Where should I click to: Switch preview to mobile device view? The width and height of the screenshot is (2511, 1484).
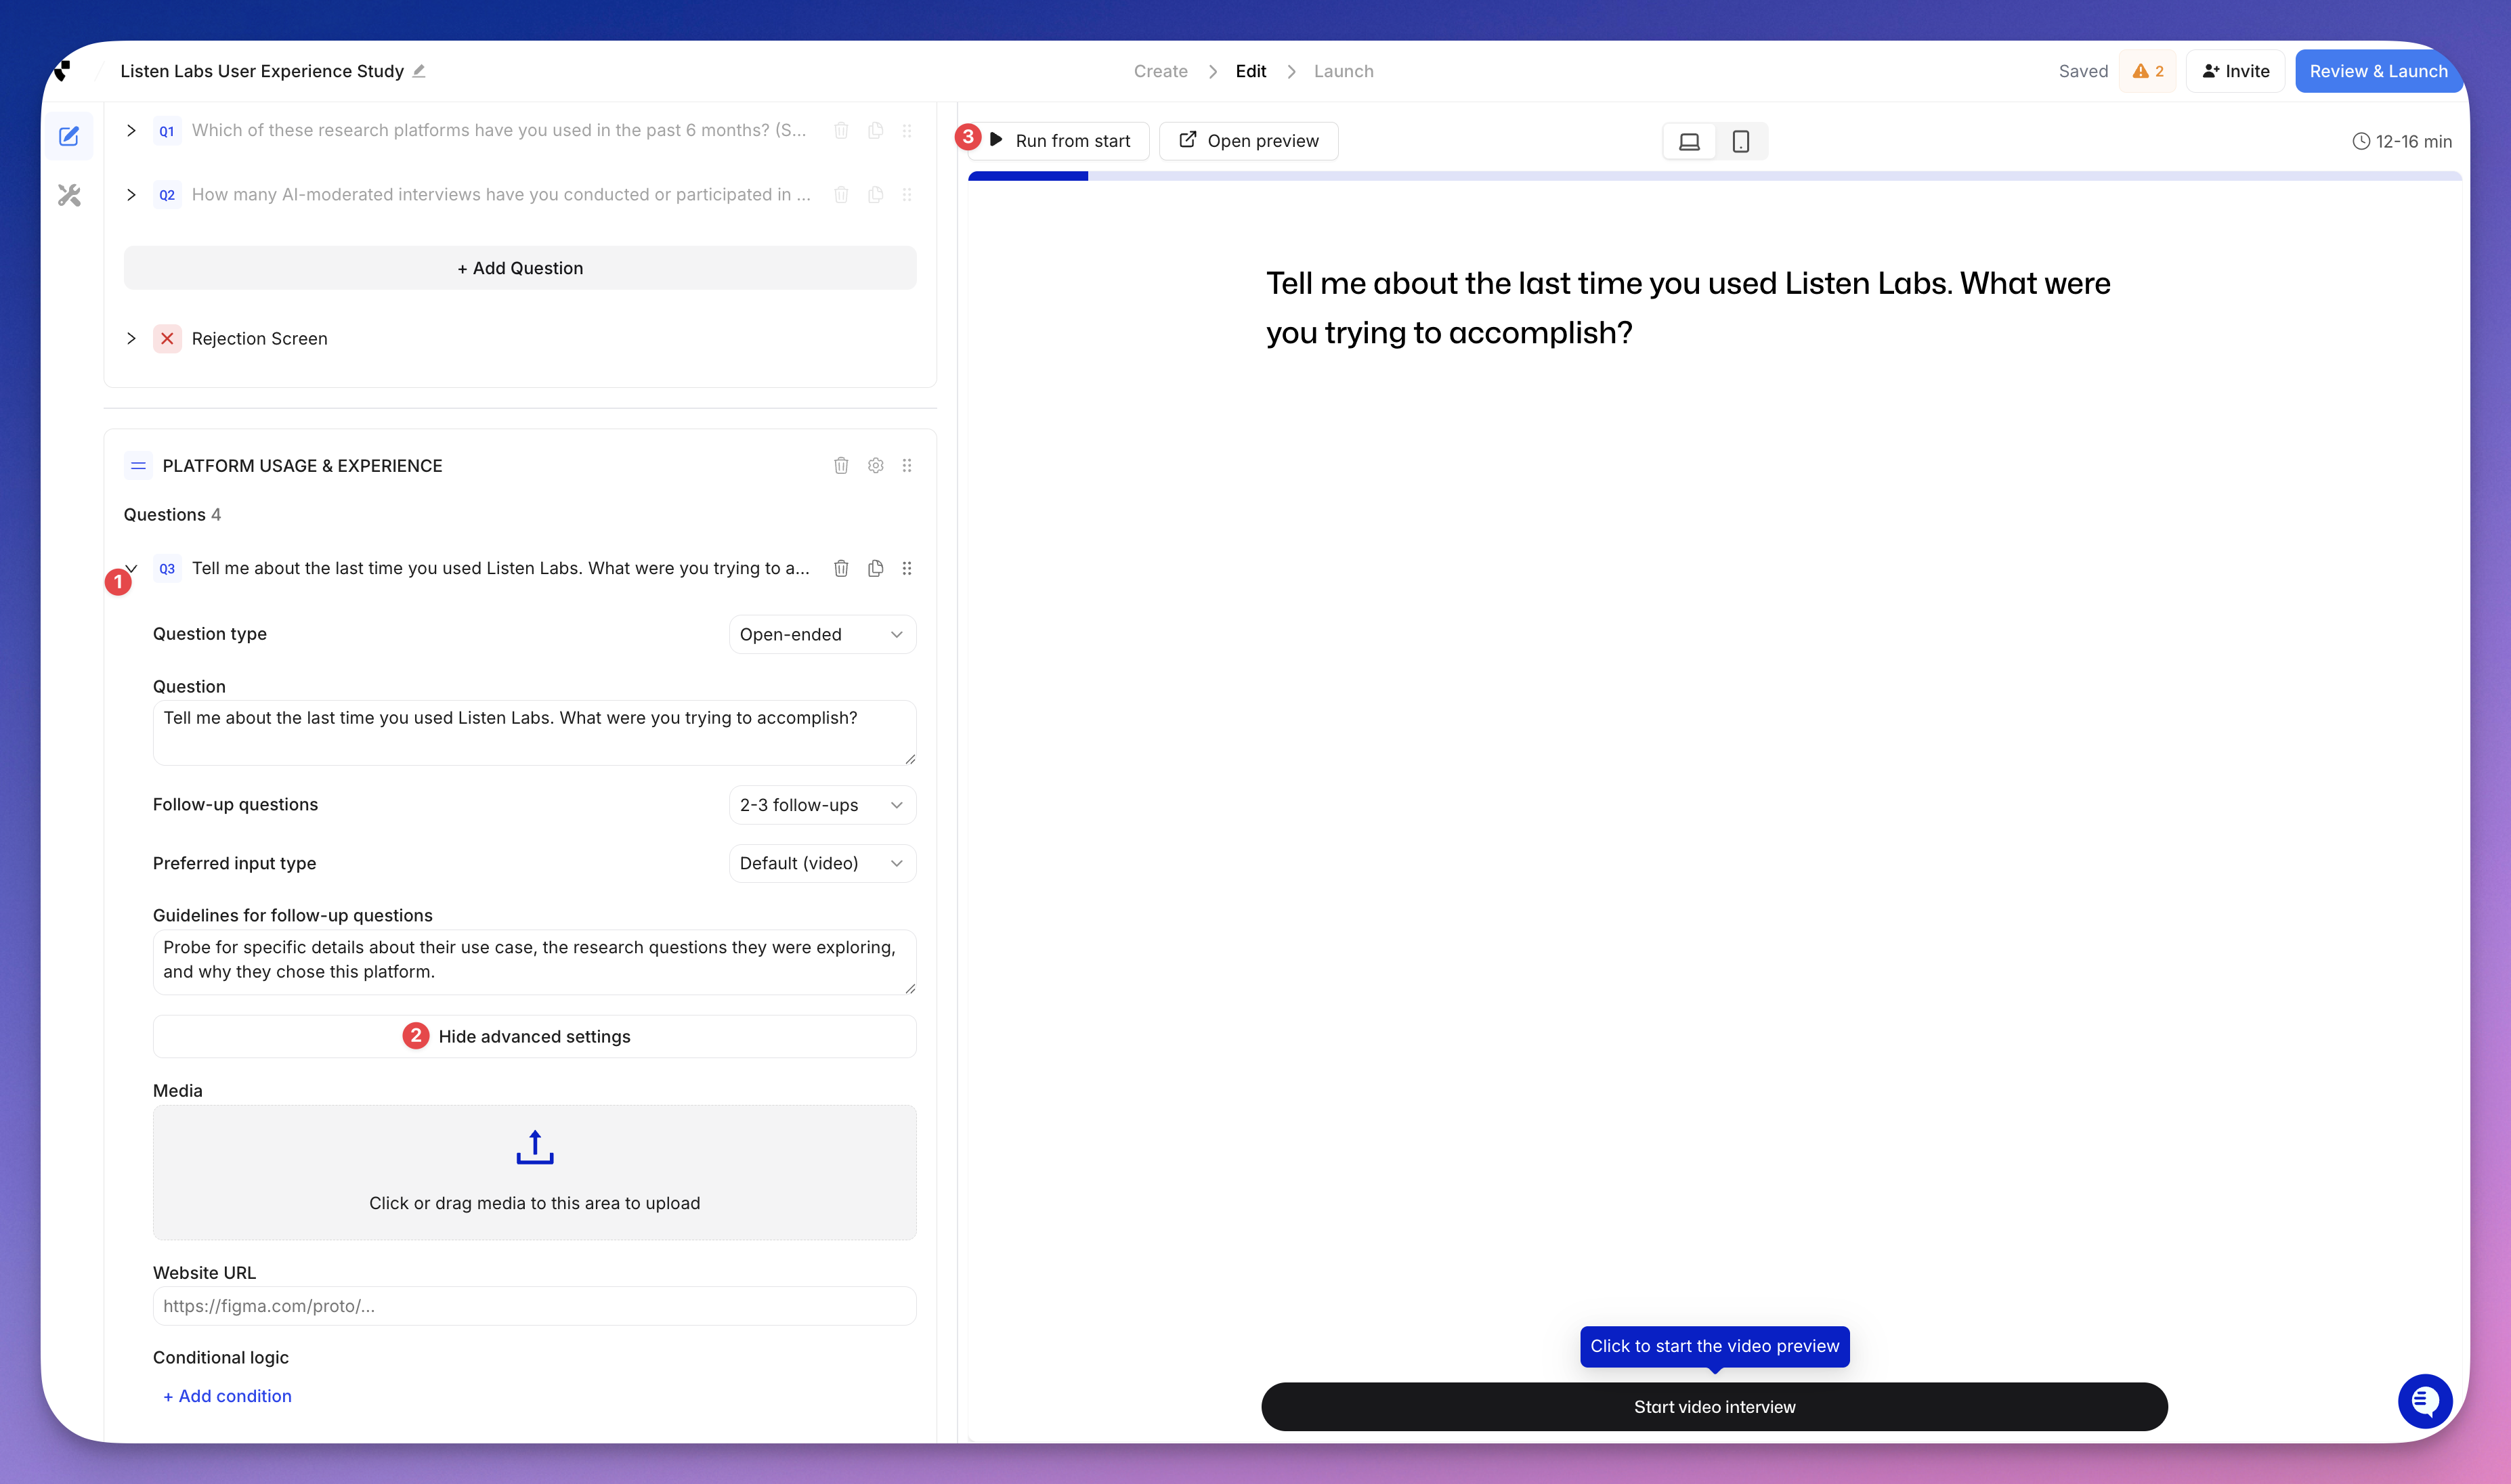(1740, 141)
